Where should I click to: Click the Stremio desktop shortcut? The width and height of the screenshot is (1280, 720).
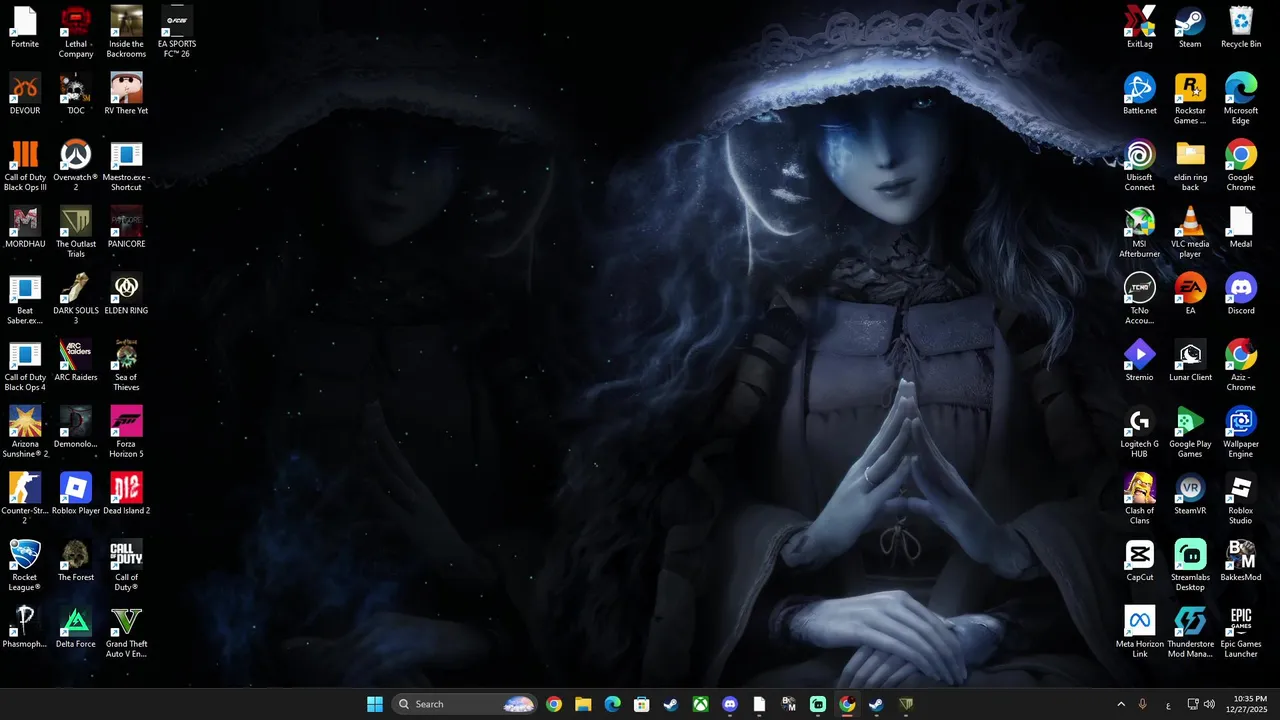(1140, 361)
